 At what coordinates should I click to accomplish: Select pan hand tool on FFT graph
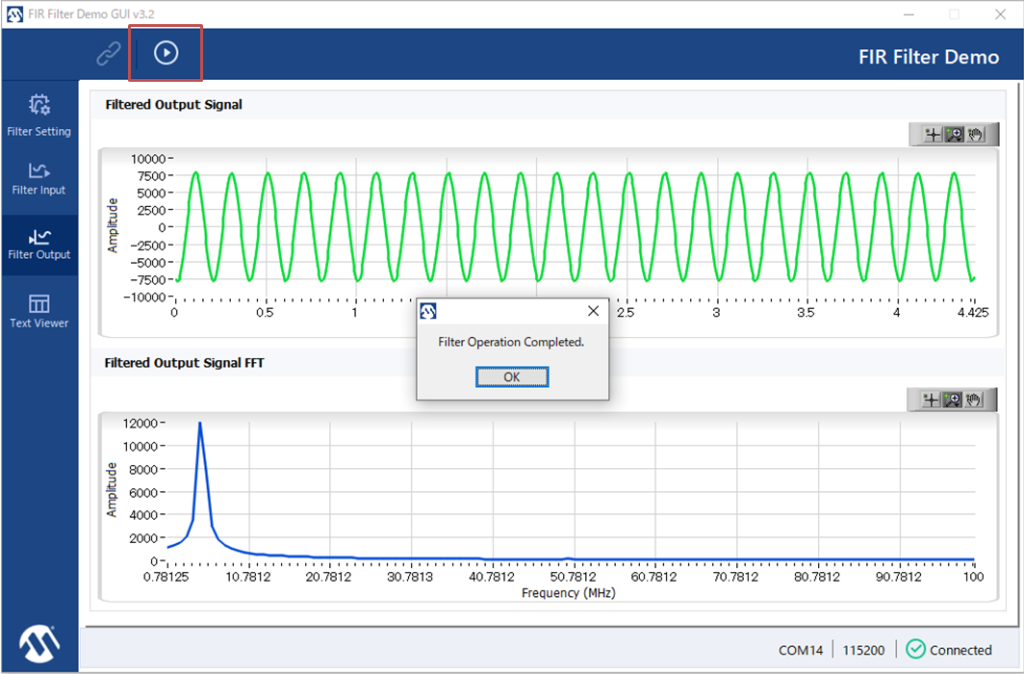[x=975, y=400]
